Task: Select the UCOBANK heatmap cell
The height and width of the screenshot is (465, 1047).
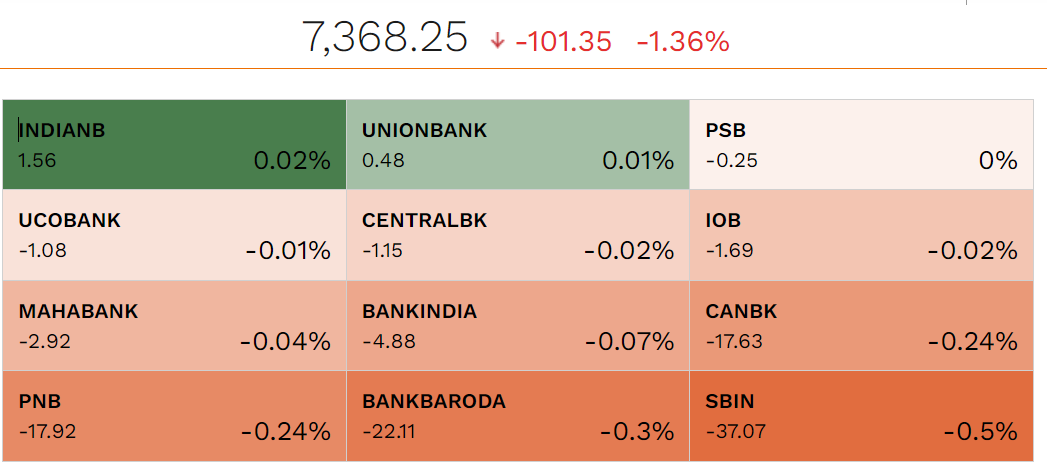Action: tap(174, 235)
